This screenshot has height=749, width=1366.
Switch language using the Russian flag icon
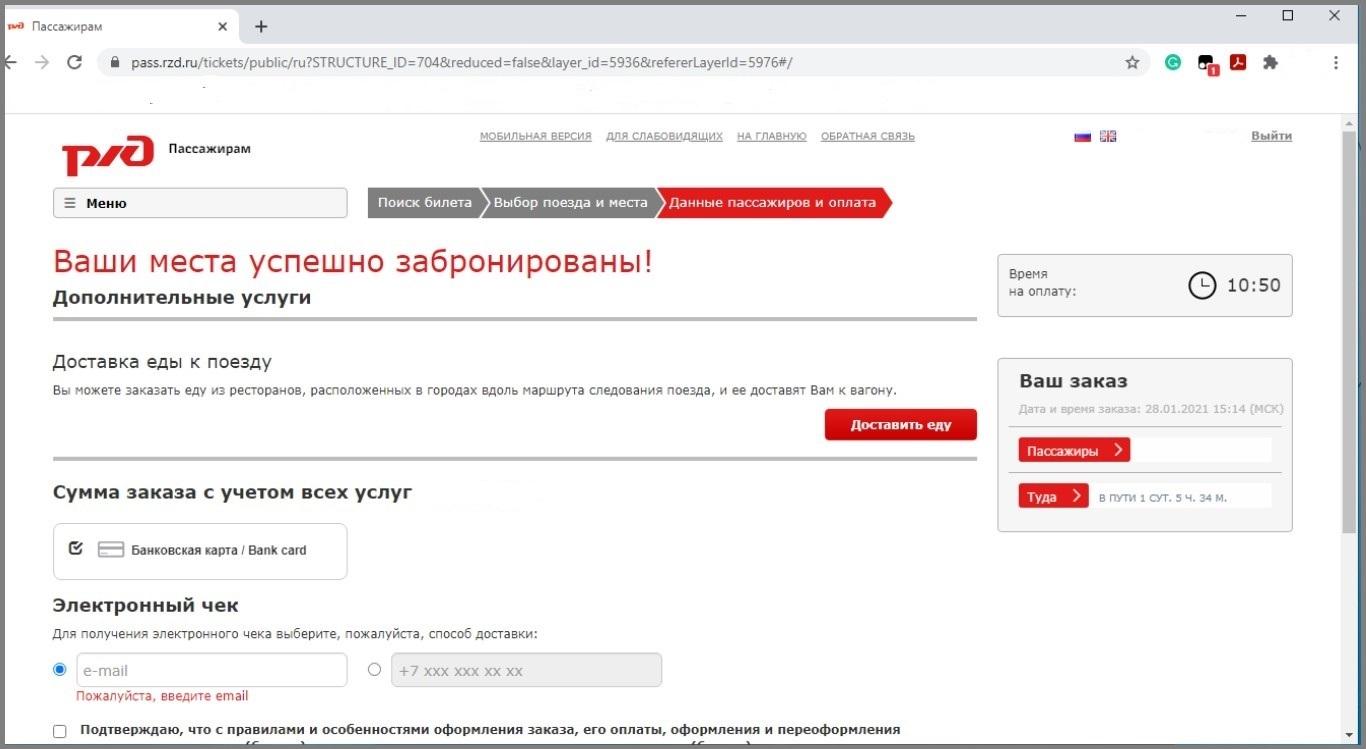[1082, 137]
